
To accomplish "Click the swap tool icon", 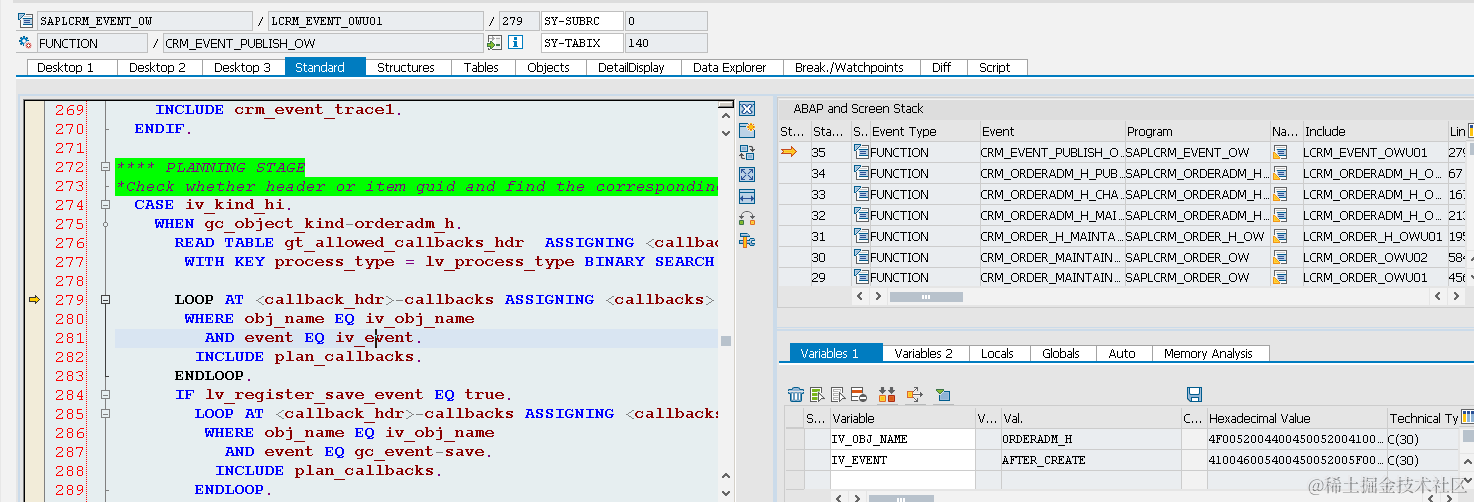I will (x=747, y=153).
